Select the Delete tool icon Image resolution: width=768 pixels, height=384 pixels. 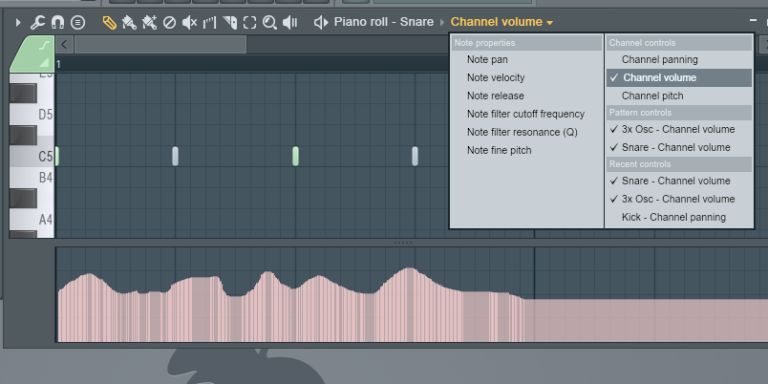tap(169, 23)
